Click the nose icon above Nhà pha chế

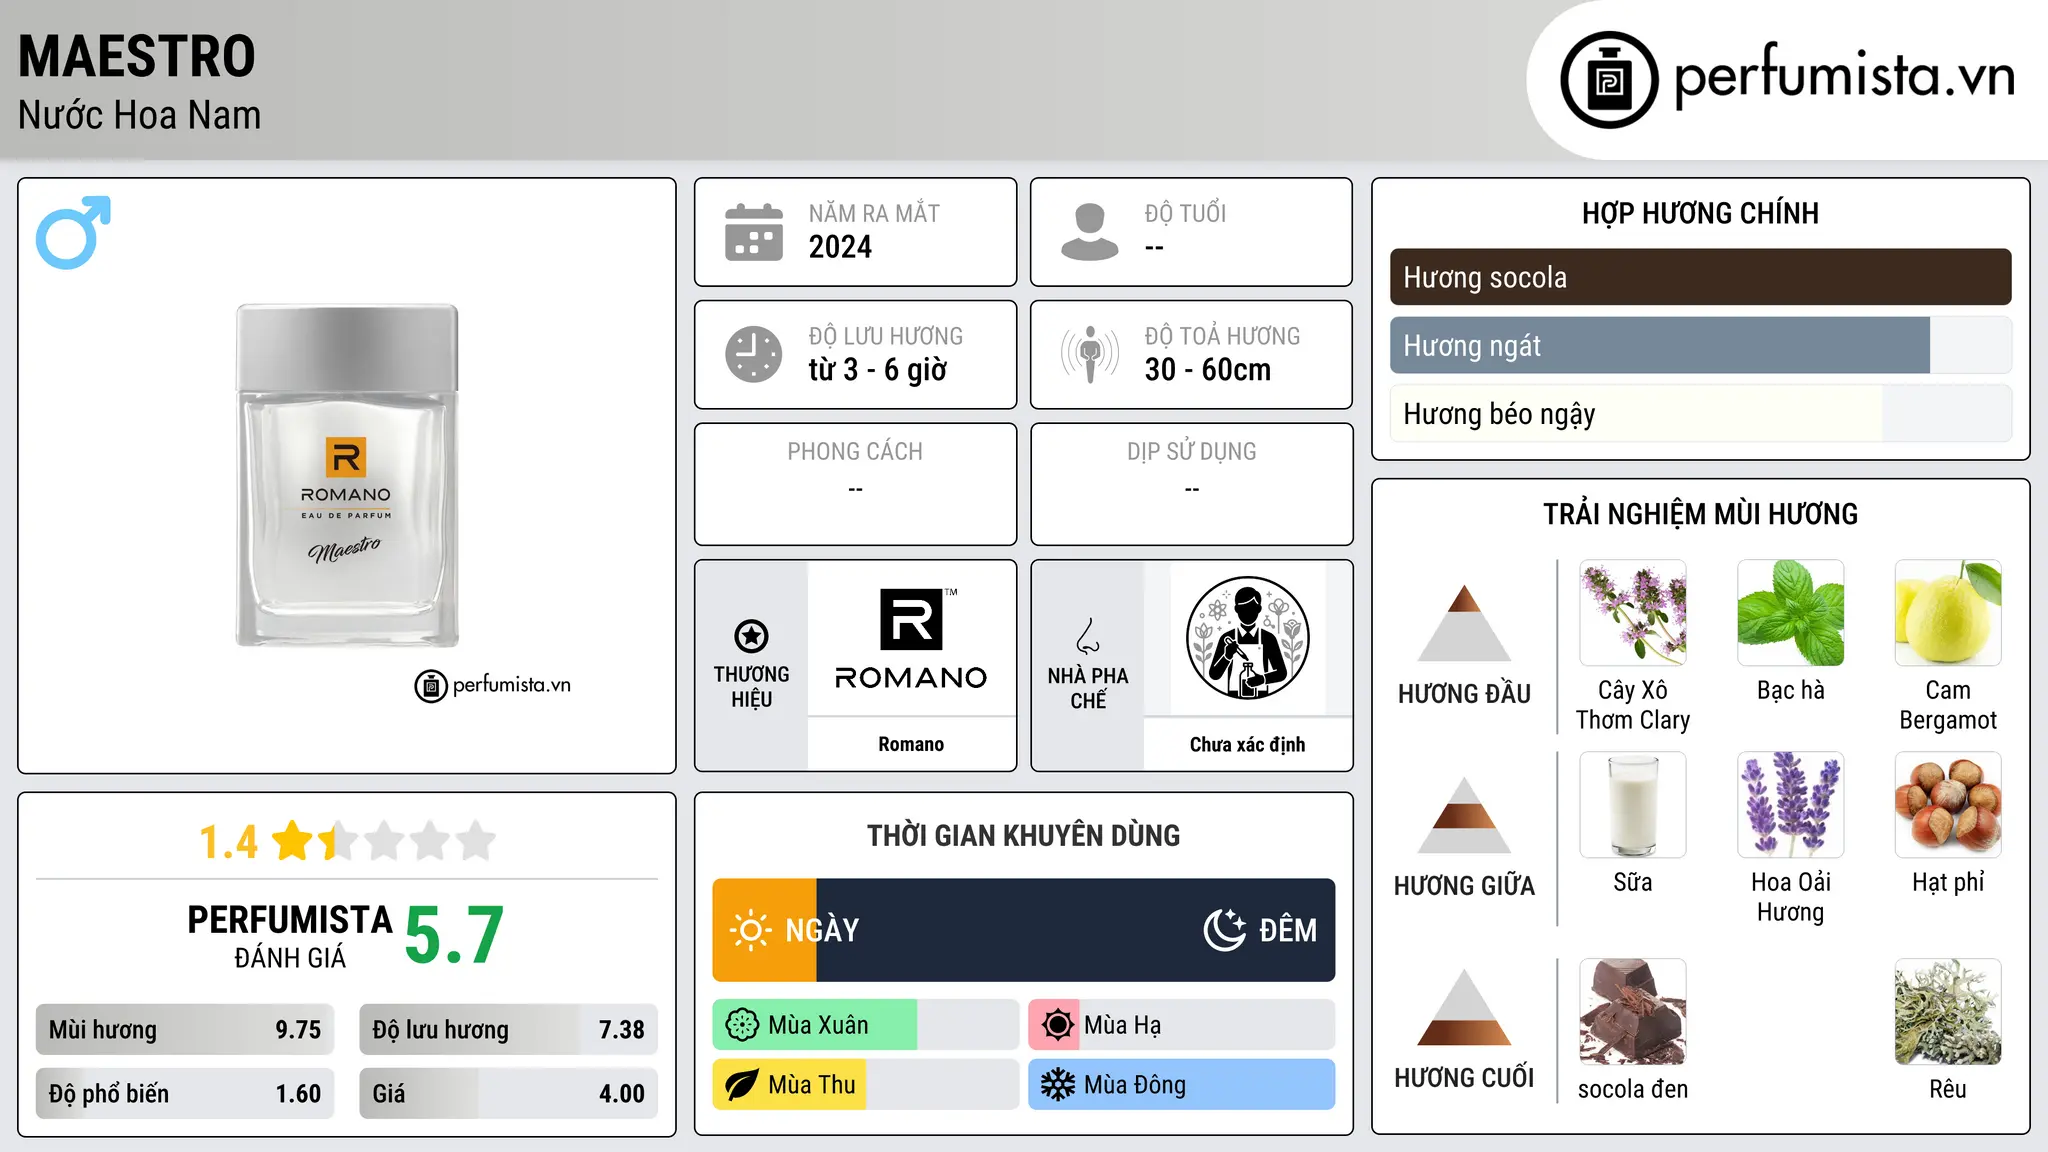point(1088,636)
